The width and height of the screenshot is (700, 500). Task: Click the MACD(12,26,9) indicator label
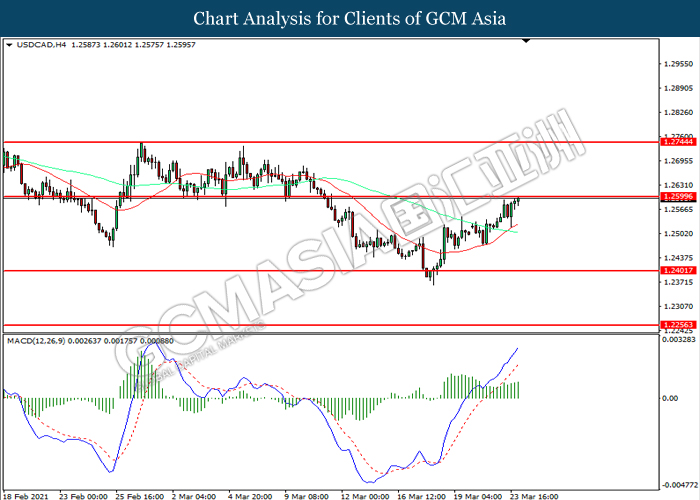click(x=36, y=341)
